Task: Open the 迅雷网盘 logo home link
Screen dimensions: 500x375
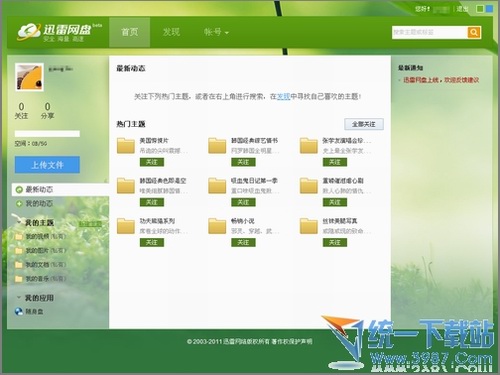Action: 59,32
